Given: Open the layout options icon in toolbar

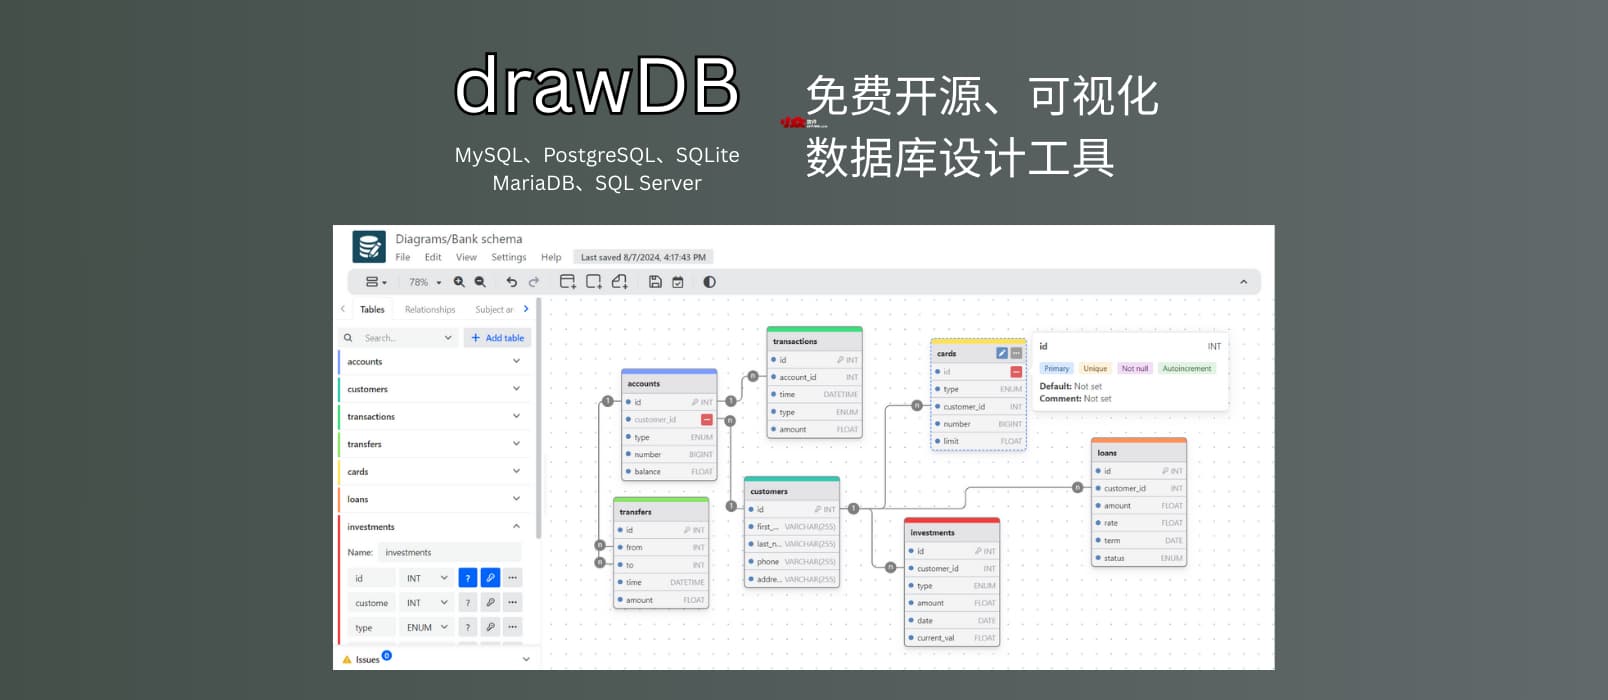Looking at the screenshot, I should pos(376,282).
